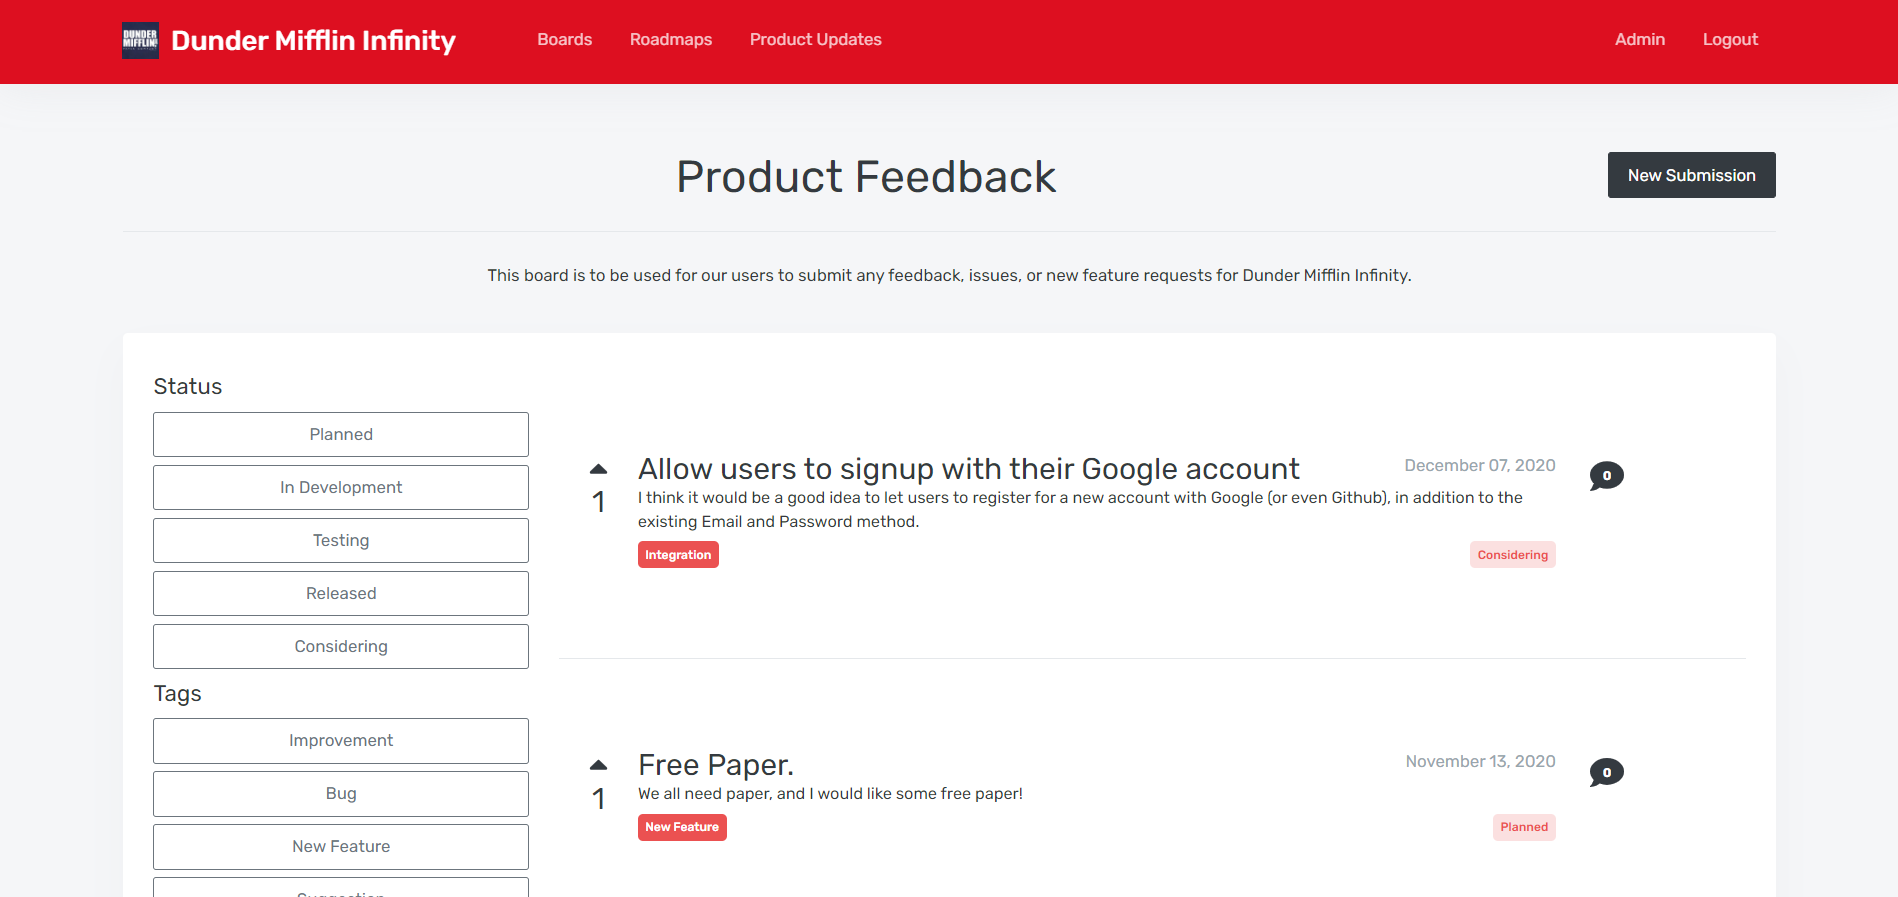Click the 'Product Feedback' heading
The height and width of the screenshot is (897, 1898).
[x=866, y=177]
